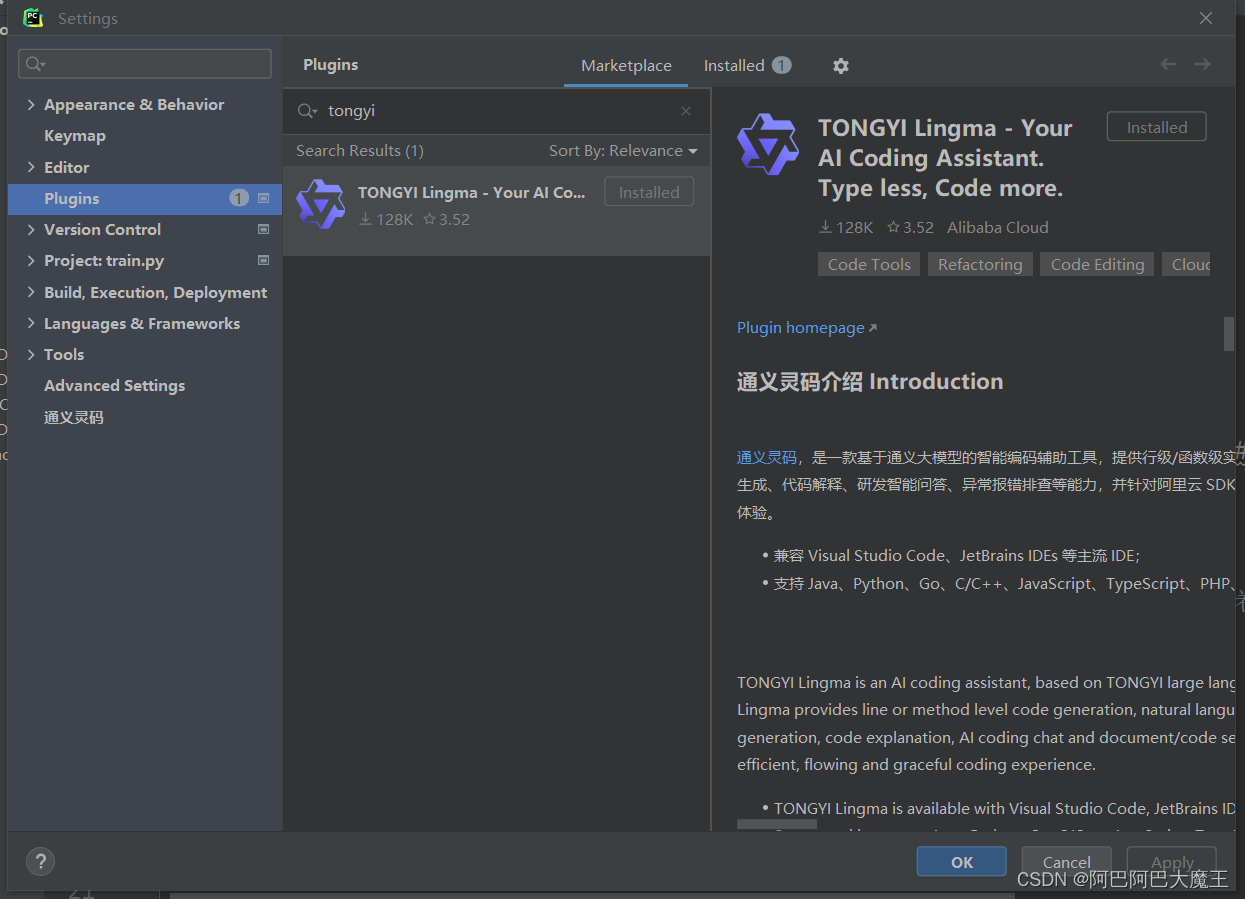Click the plugin description vertical scrollbar
The height and width of the screenshot is (899, 1245).
(x=1229, y=334)
